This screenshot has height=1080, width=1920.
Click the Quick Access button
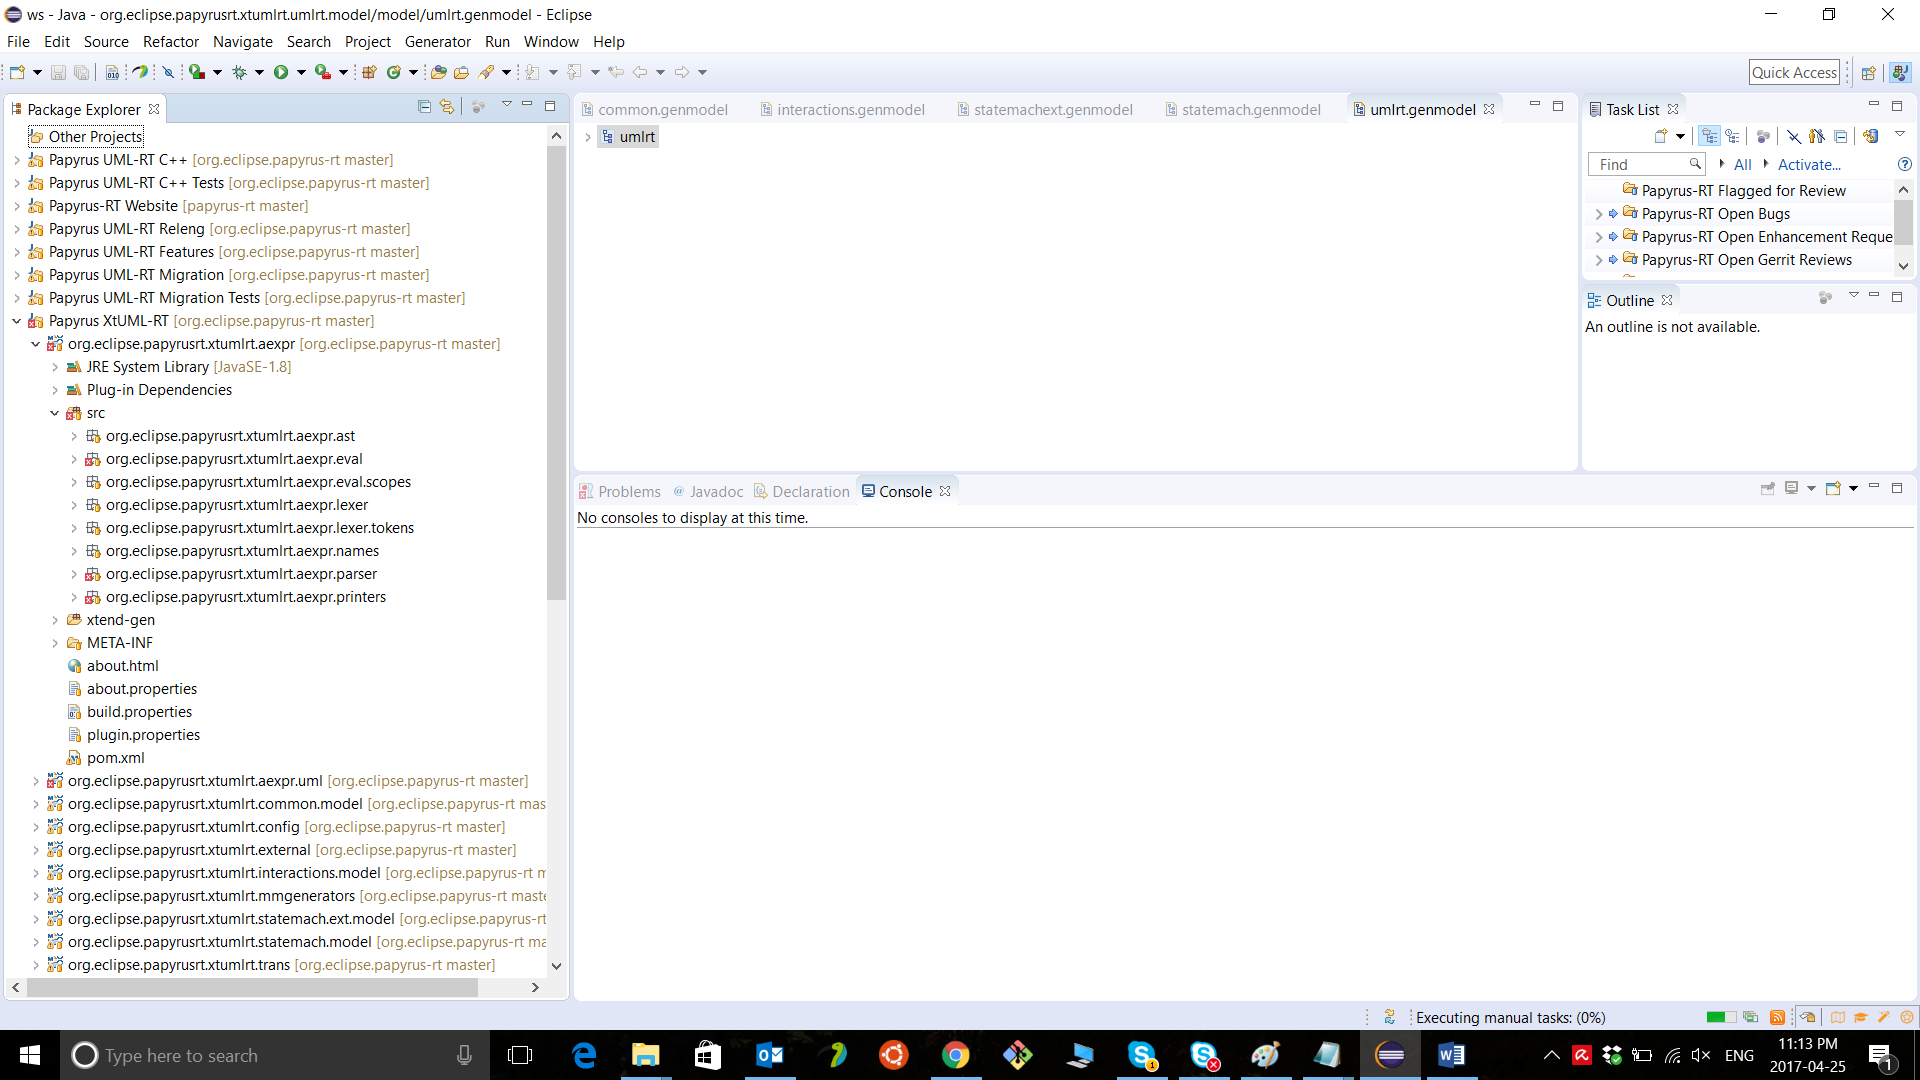(x=1794, y=72)
